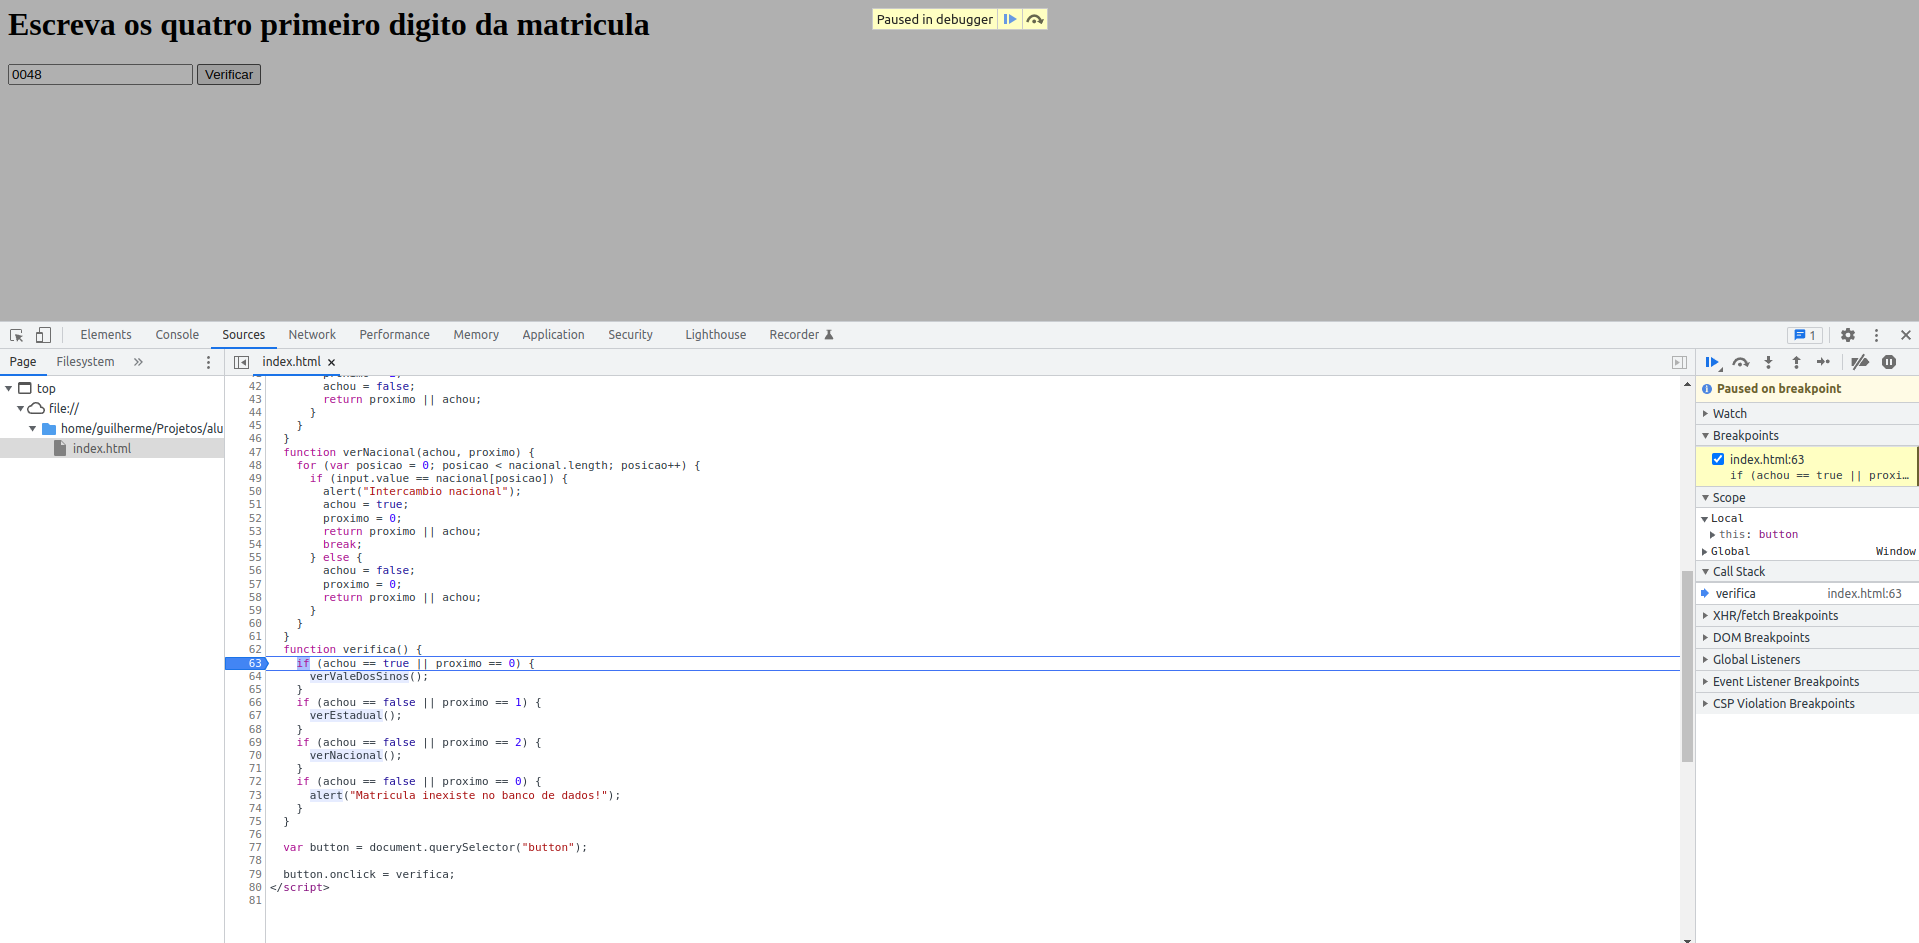Select the Sources tab
The image size is (1919, 943).
(x=243, y=335)
